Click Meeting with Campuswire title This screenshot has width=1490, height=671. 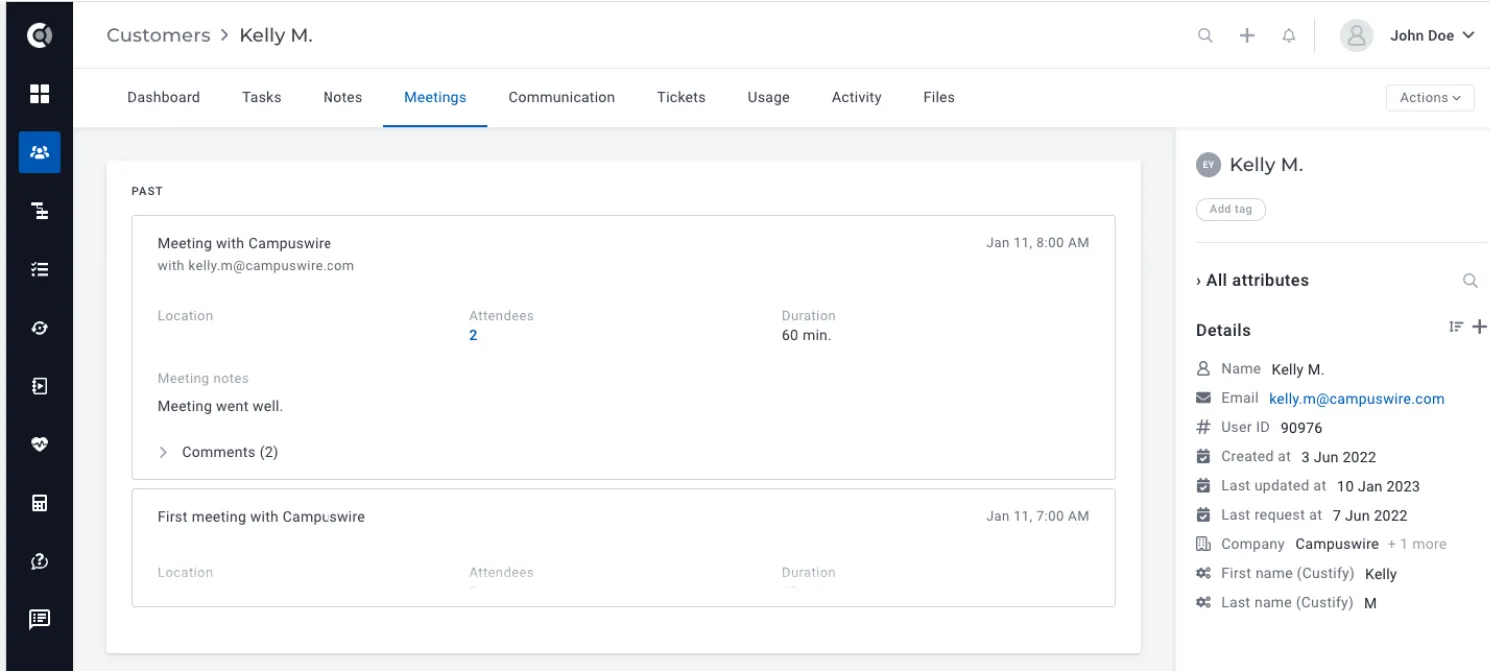pyautogui.click(x=244, y=243)
